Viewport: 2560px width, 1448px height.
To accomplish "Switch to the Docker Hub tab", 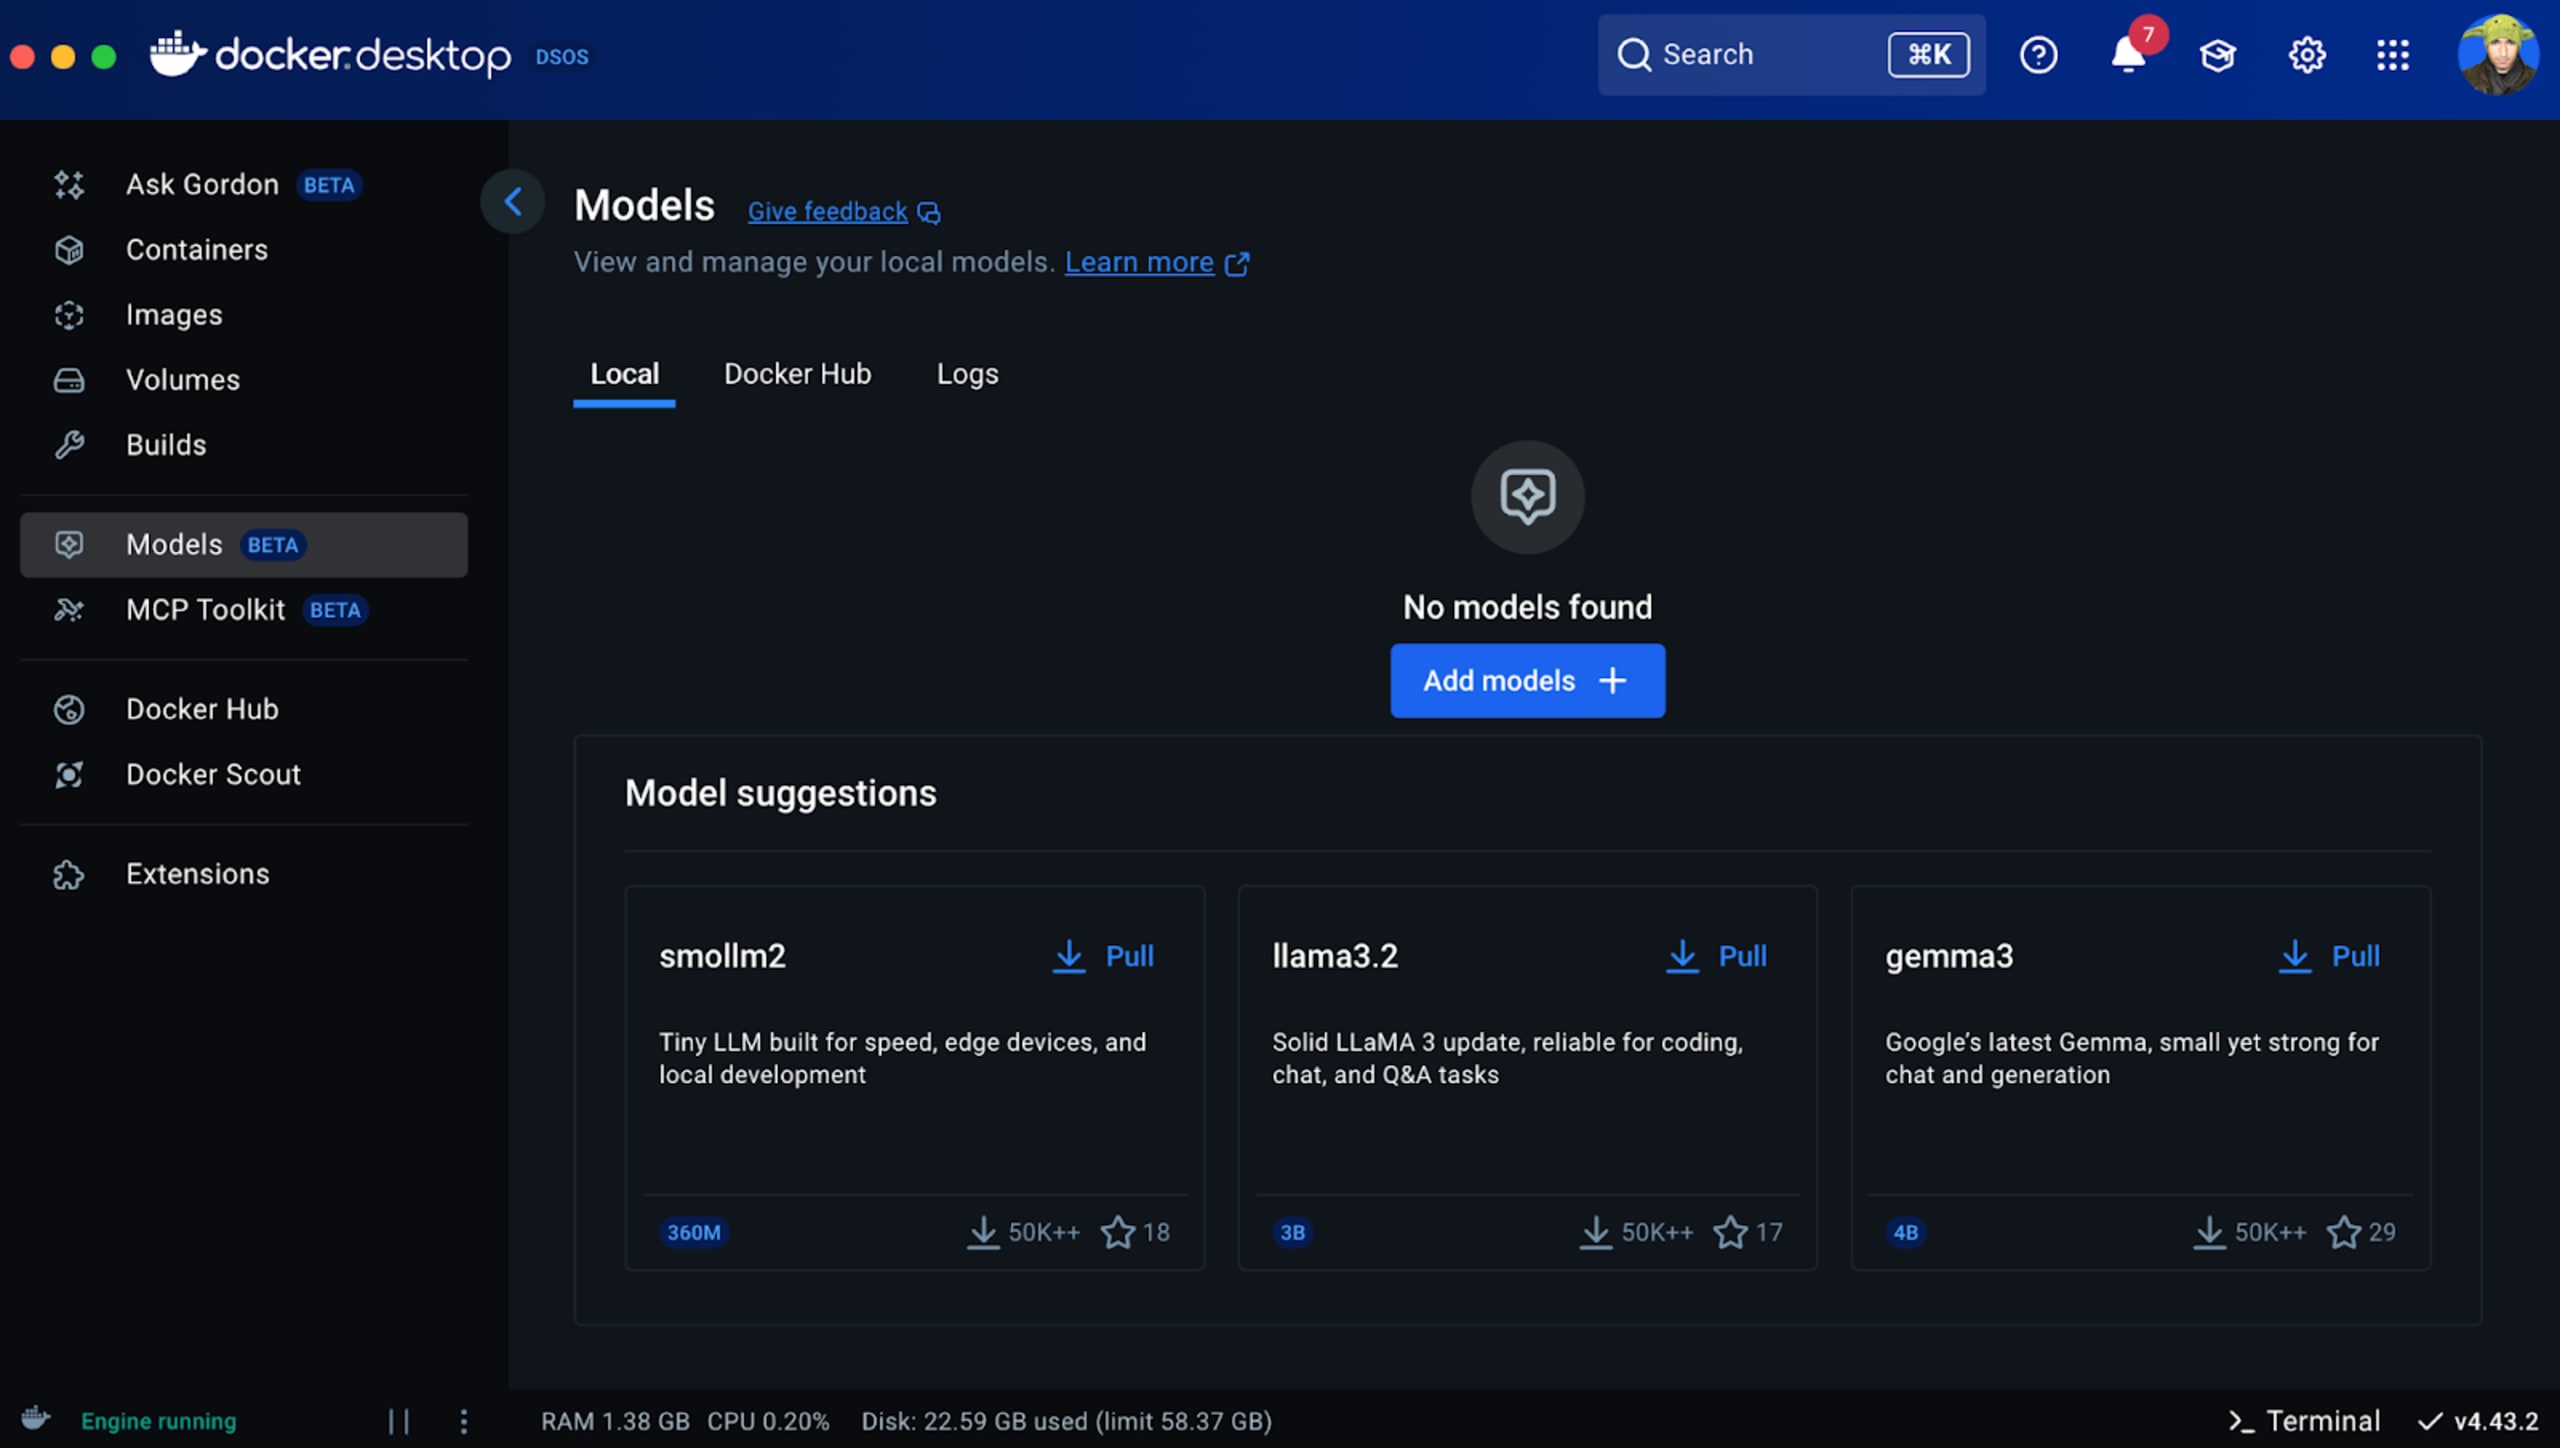I will click(797, 375).
